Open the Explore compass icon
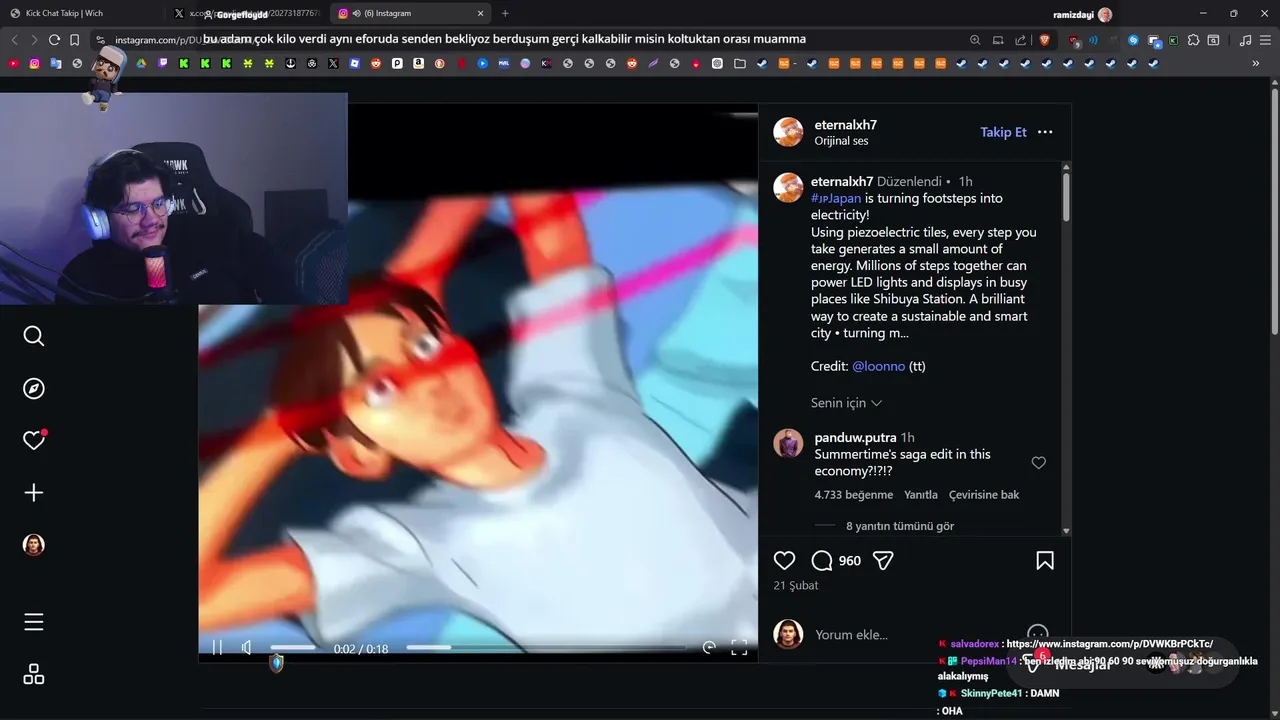 pyautogui.click(x=34, y=388)
